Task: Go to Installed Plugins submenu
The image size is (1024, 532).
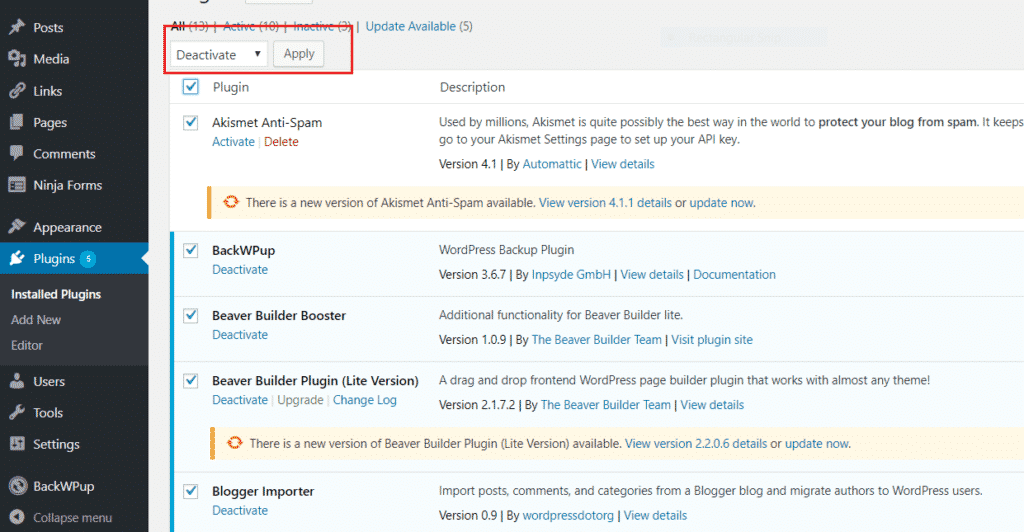Action: 56,294
